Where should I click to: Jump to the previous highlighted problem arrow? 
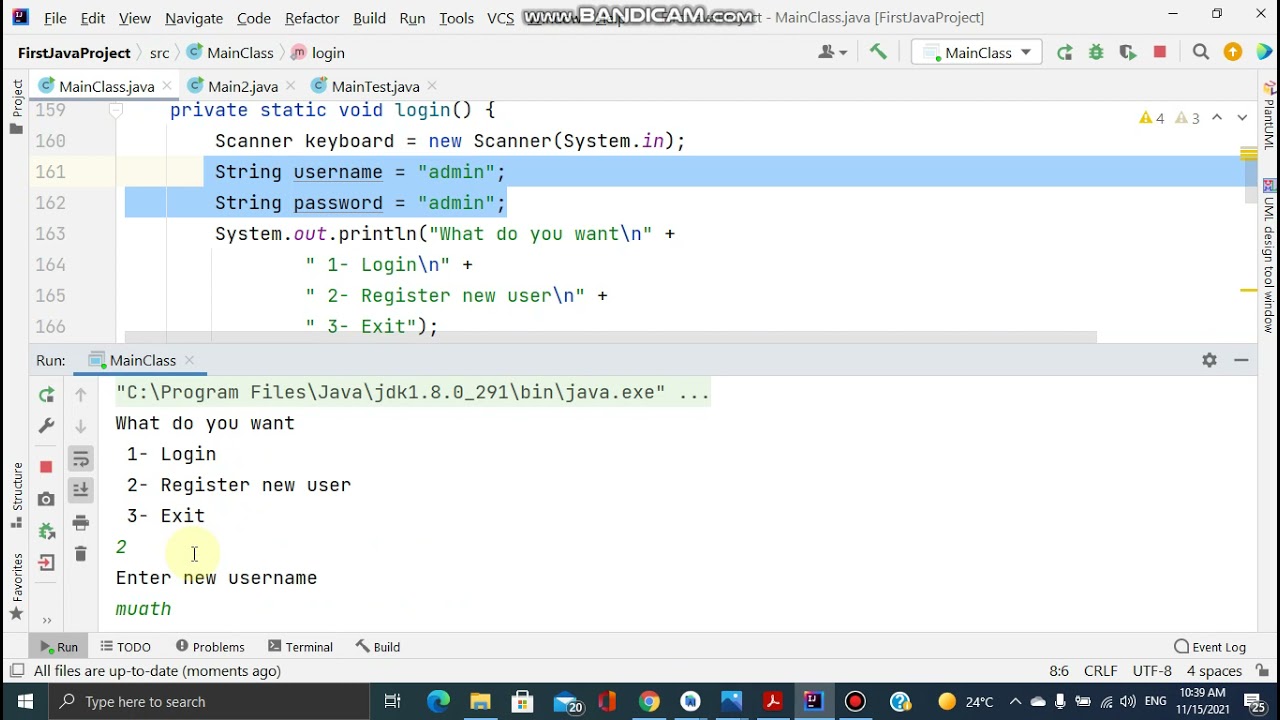click(1217, 118)
